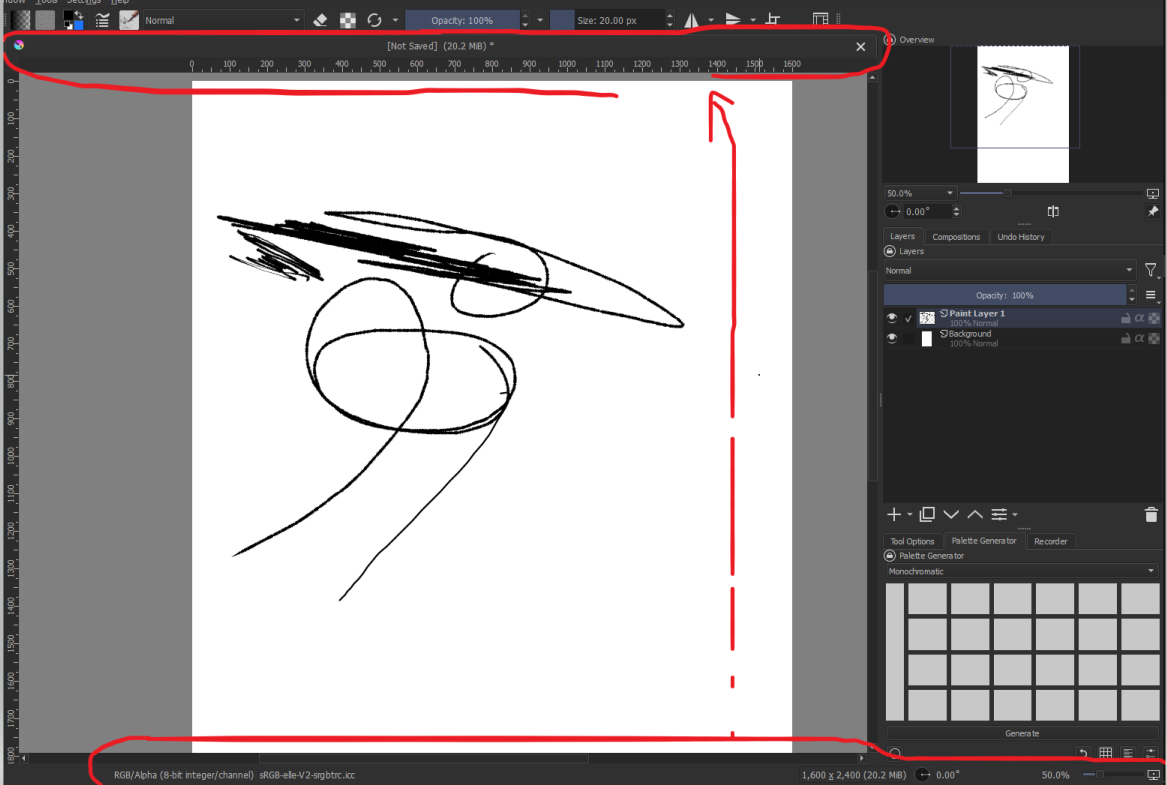This screenshot has height=785, width=1167.
Task: Toggle the lock on Paint Layer 1
Action: coord(1125,318)
